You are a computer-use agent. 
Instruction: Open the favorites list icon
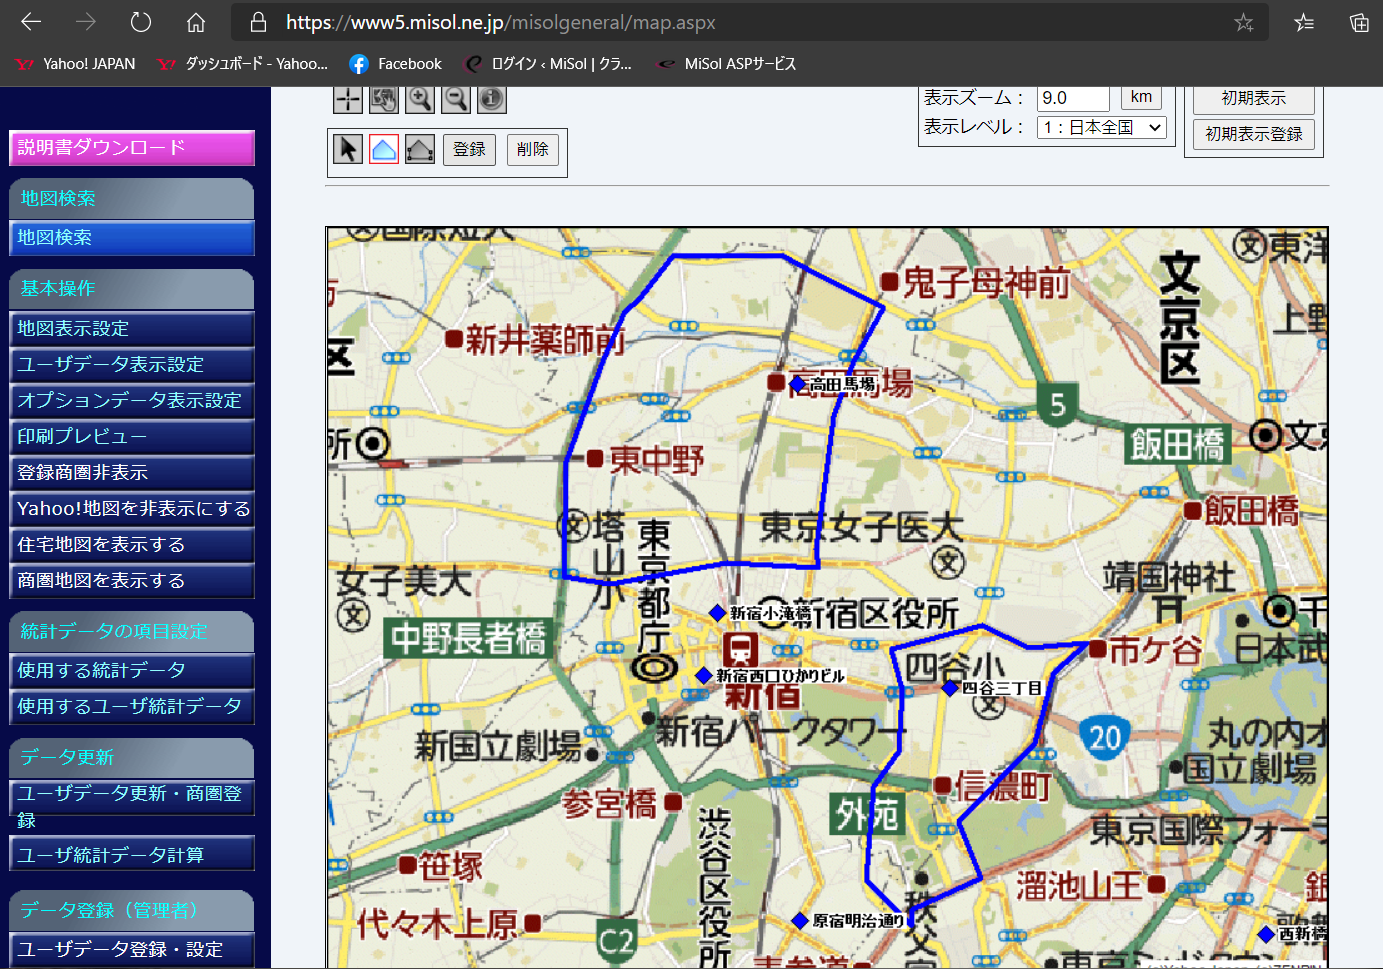pos(1304,22)
